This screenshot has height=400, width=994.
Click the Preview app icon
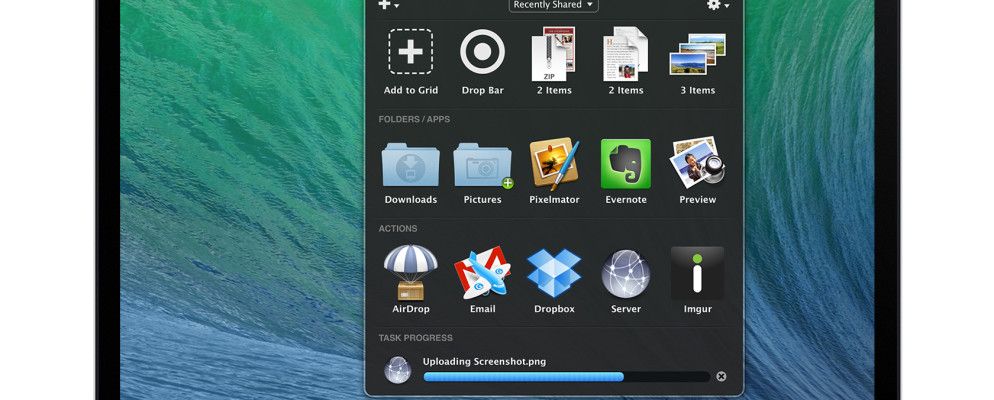click(x=697, y=163)
